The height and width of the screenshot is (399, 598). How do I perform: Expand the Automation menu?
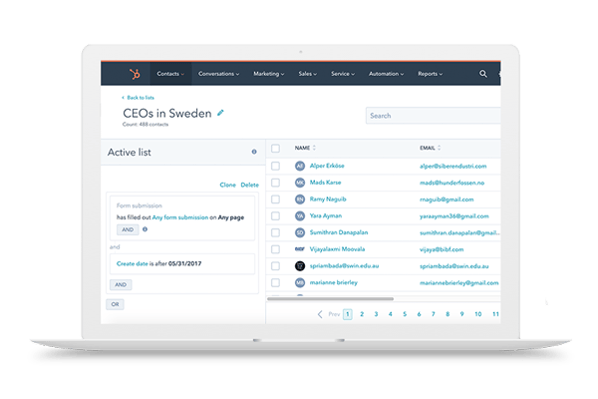[386, 74]
